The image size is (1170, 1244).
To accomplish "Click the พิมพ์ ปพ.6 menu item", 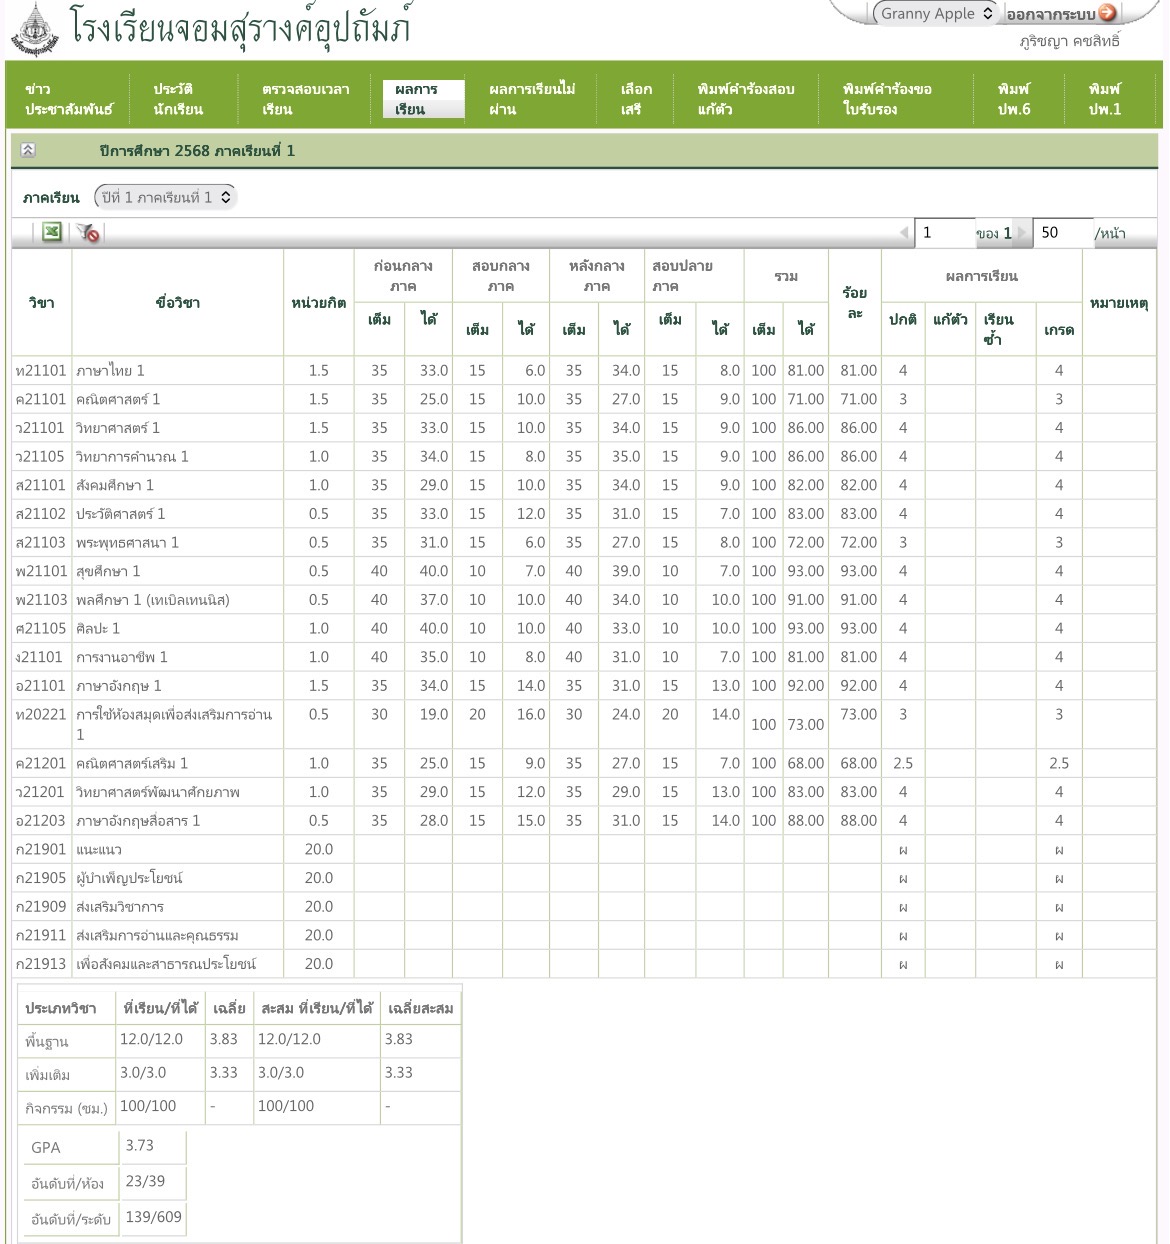I will point(1013,99).
